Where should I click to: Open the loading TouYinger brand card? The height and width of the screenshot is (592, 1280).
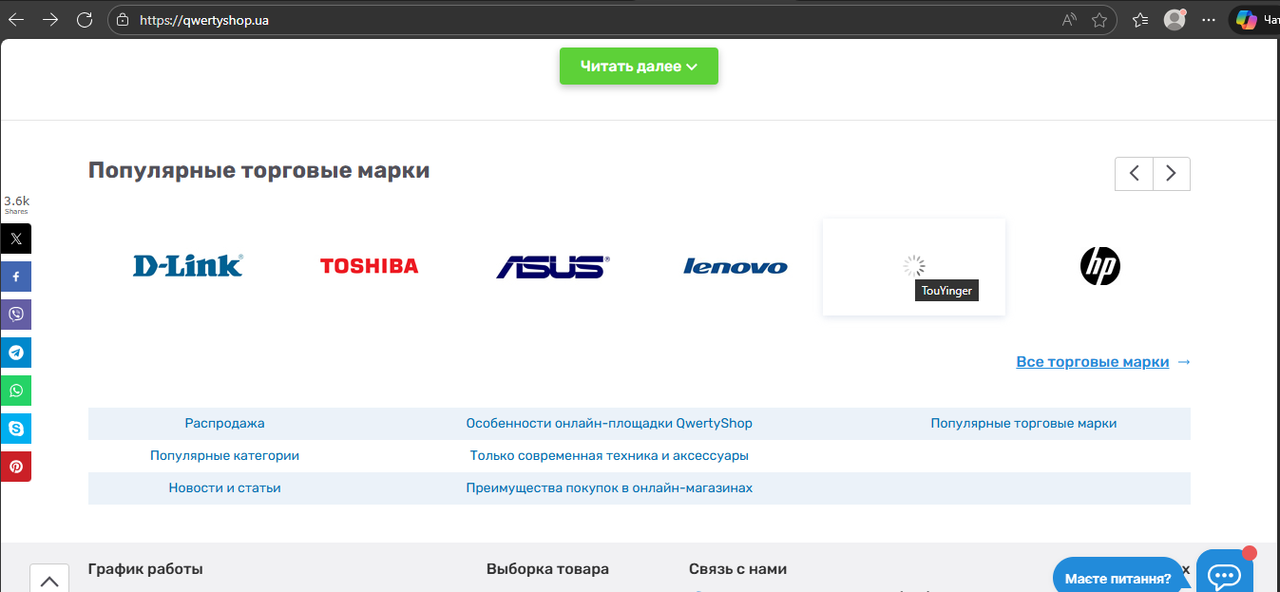click(914, 267)
